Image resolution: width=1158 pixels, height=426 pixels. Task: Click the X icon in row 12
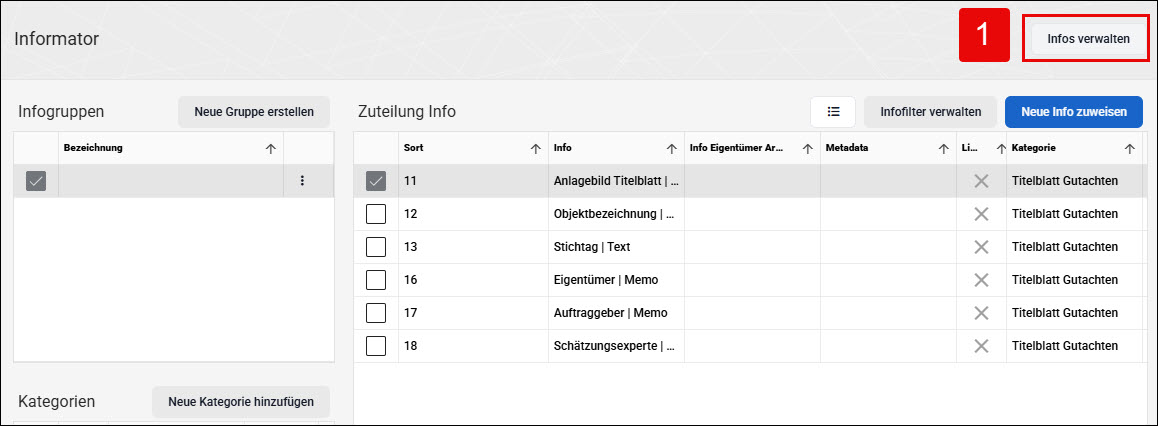point(981,214)
